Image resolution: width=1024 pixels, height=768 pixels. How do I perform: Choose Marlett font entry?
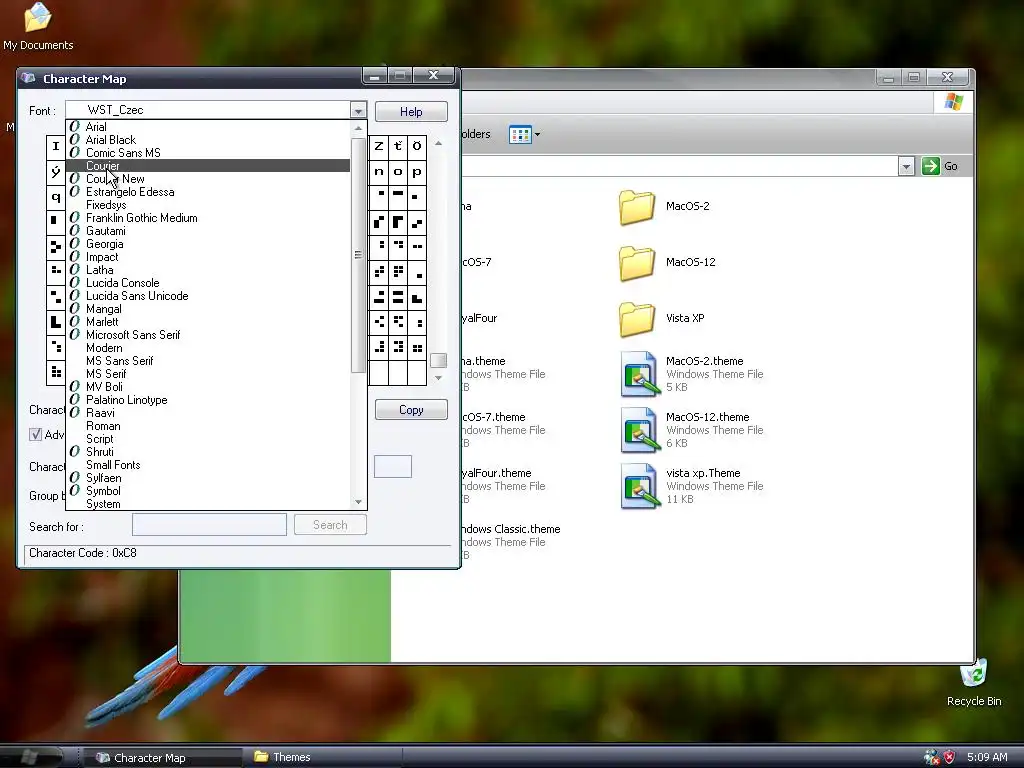tap(208, 322)
